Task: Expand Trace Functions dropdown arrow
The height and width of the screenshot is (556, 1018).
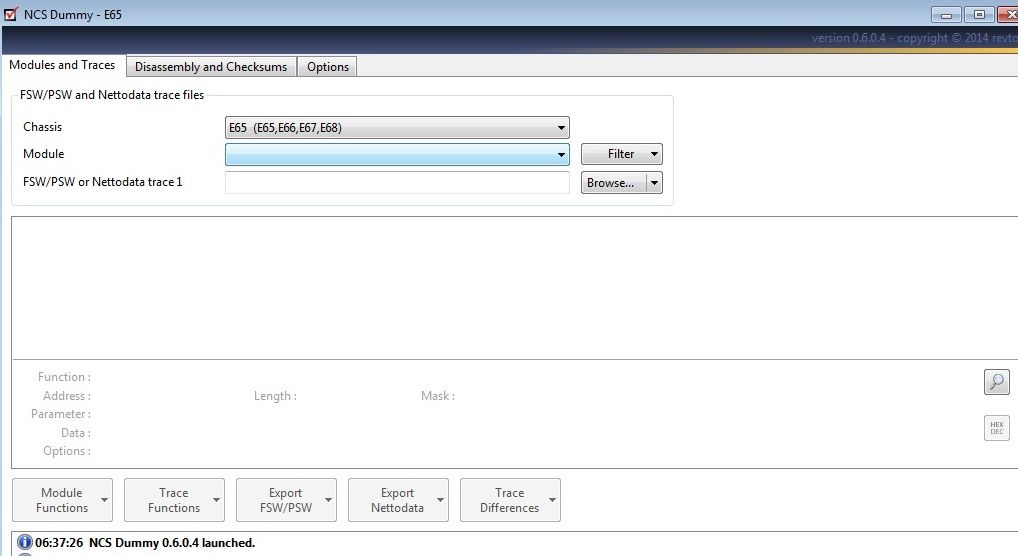Action: coord(217,500)
